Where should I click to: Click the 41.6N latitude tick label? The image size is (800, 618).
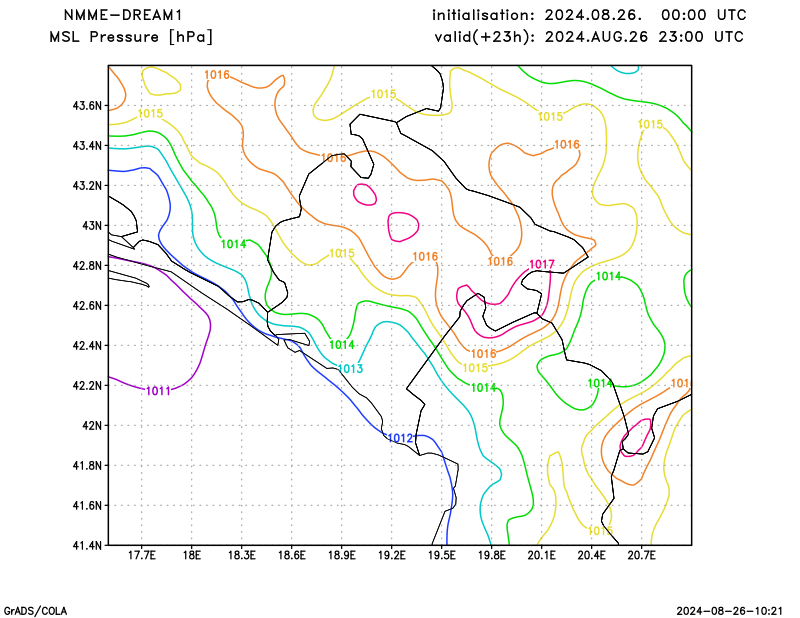pos(87,505)
